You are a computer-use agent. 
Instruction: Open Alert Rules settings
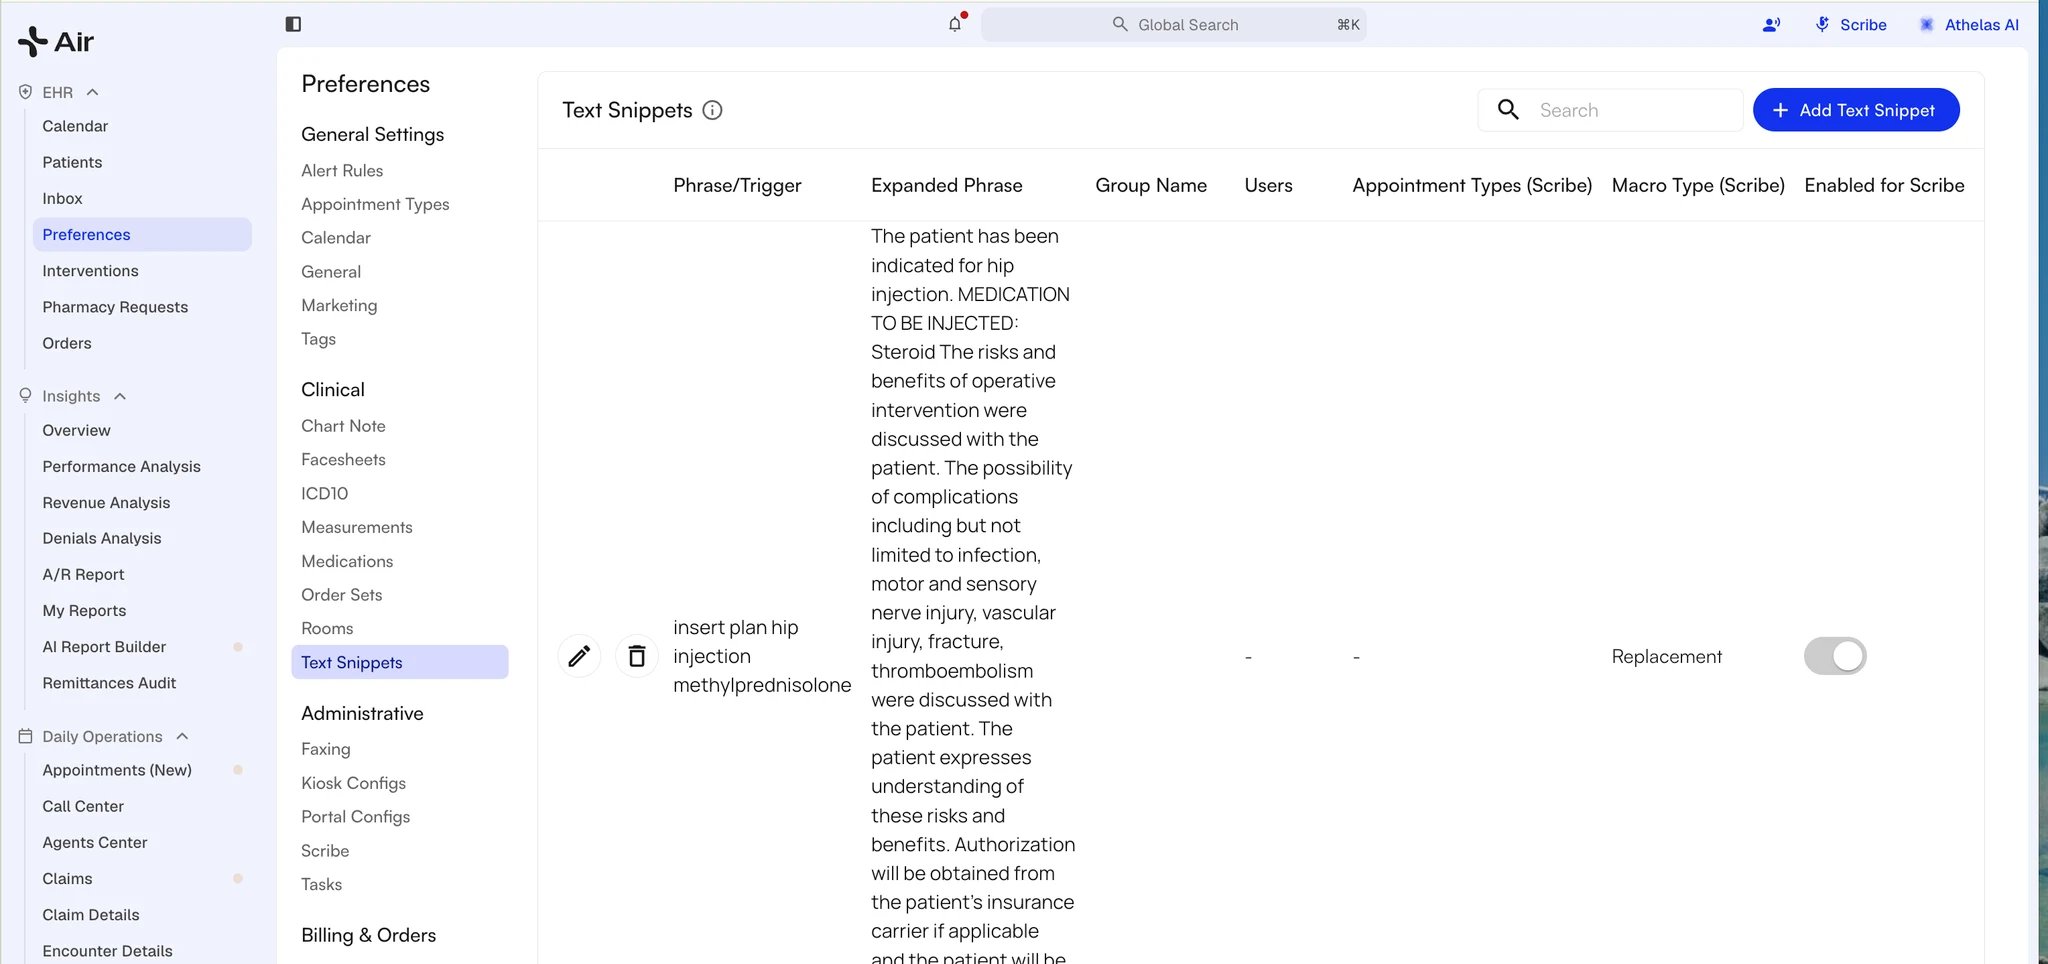coord(342,171)
